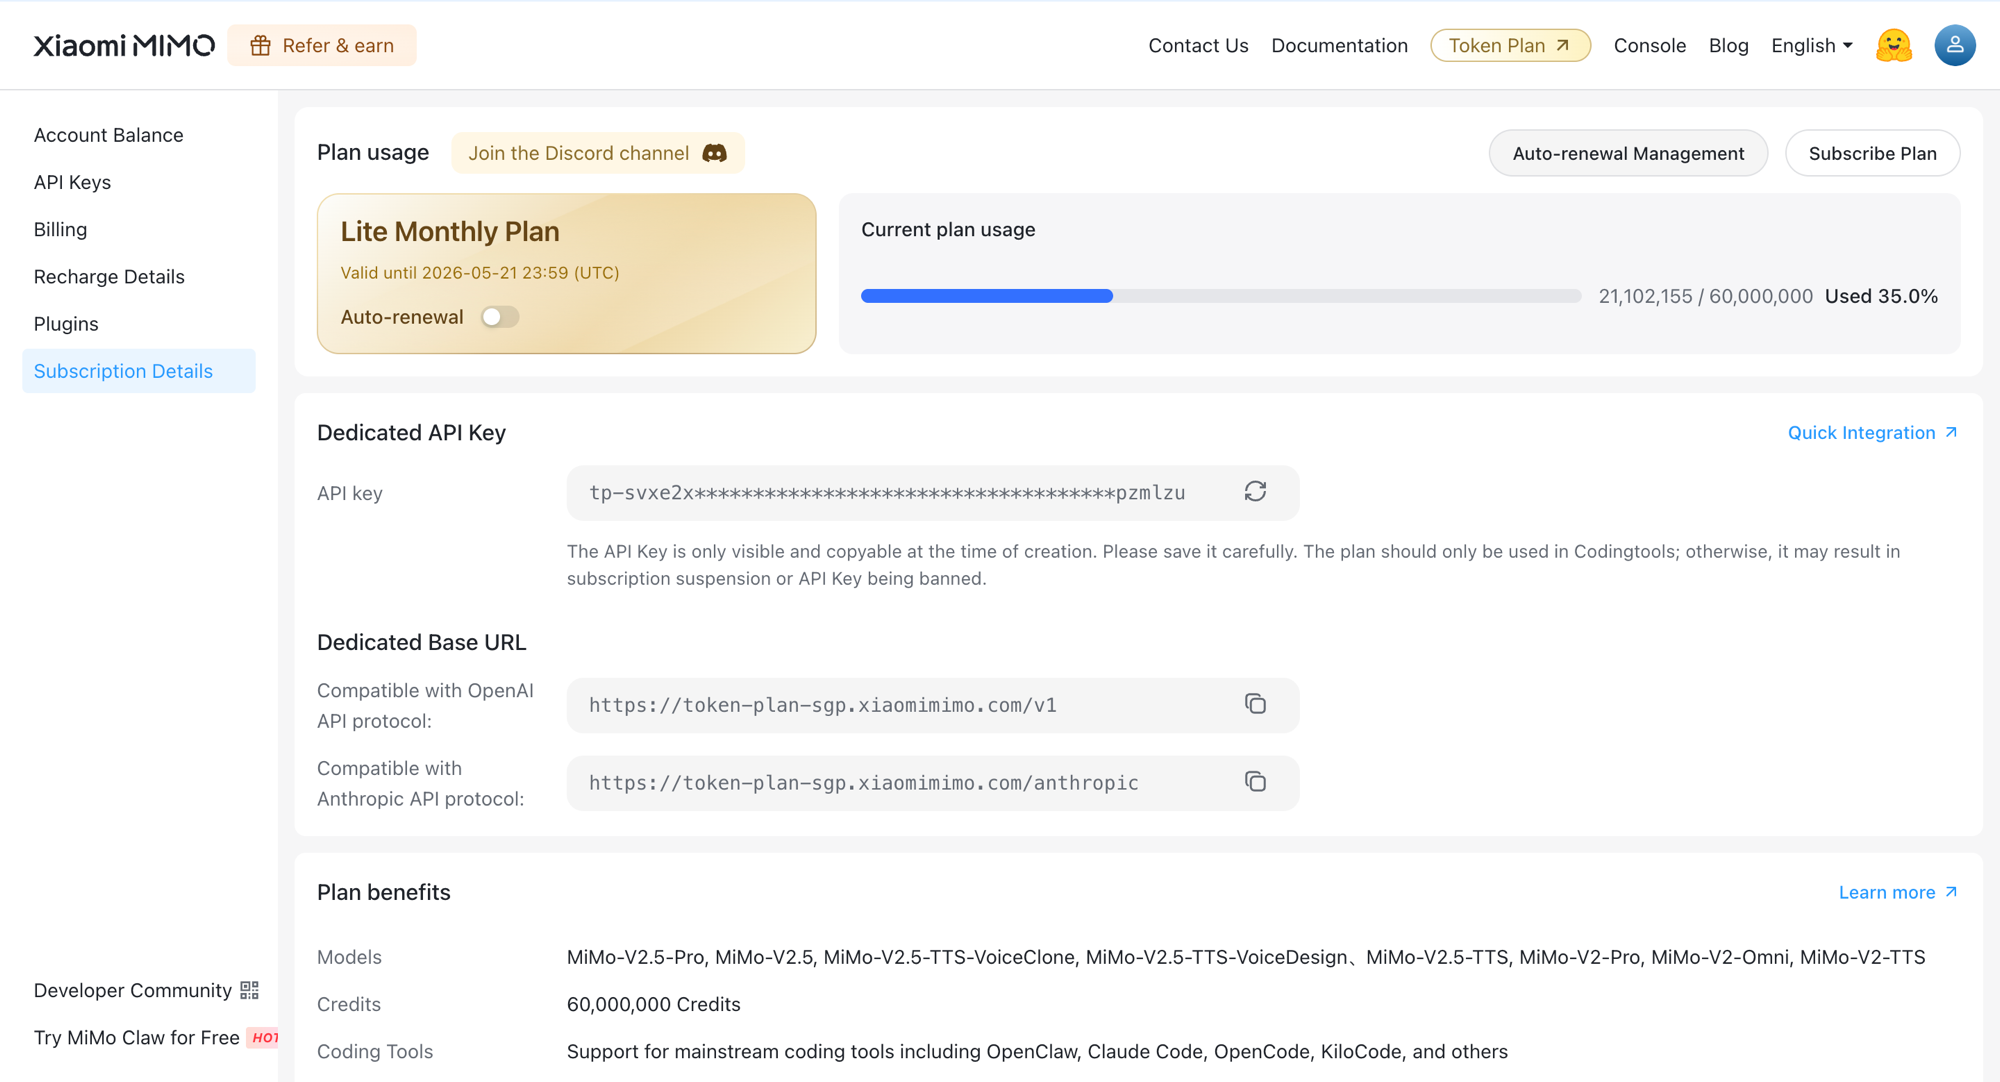Go to the Console
The width and height of the screenshot is (2000, 1082).
1649,45
